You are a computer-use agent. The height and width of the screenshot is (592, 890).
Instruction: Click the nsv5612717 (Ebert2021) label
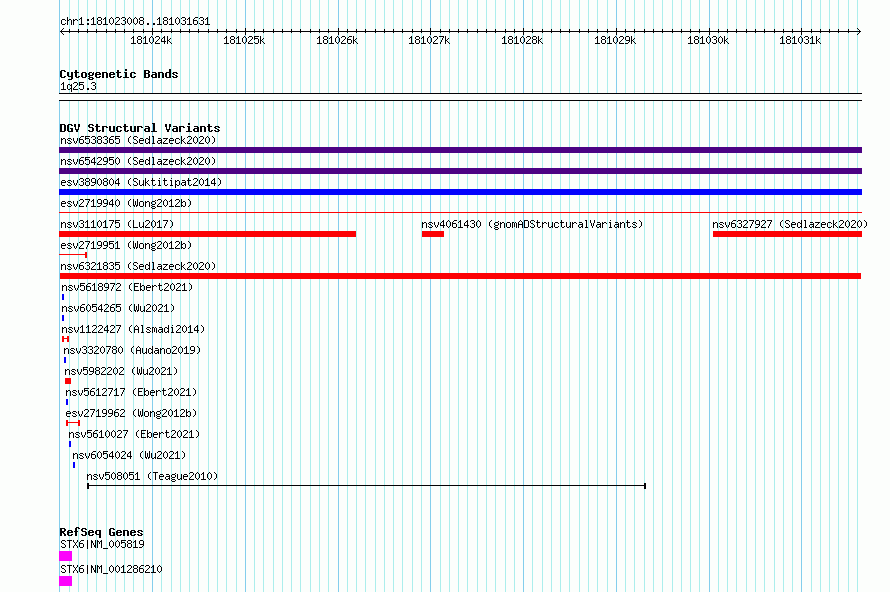[131, 392]
